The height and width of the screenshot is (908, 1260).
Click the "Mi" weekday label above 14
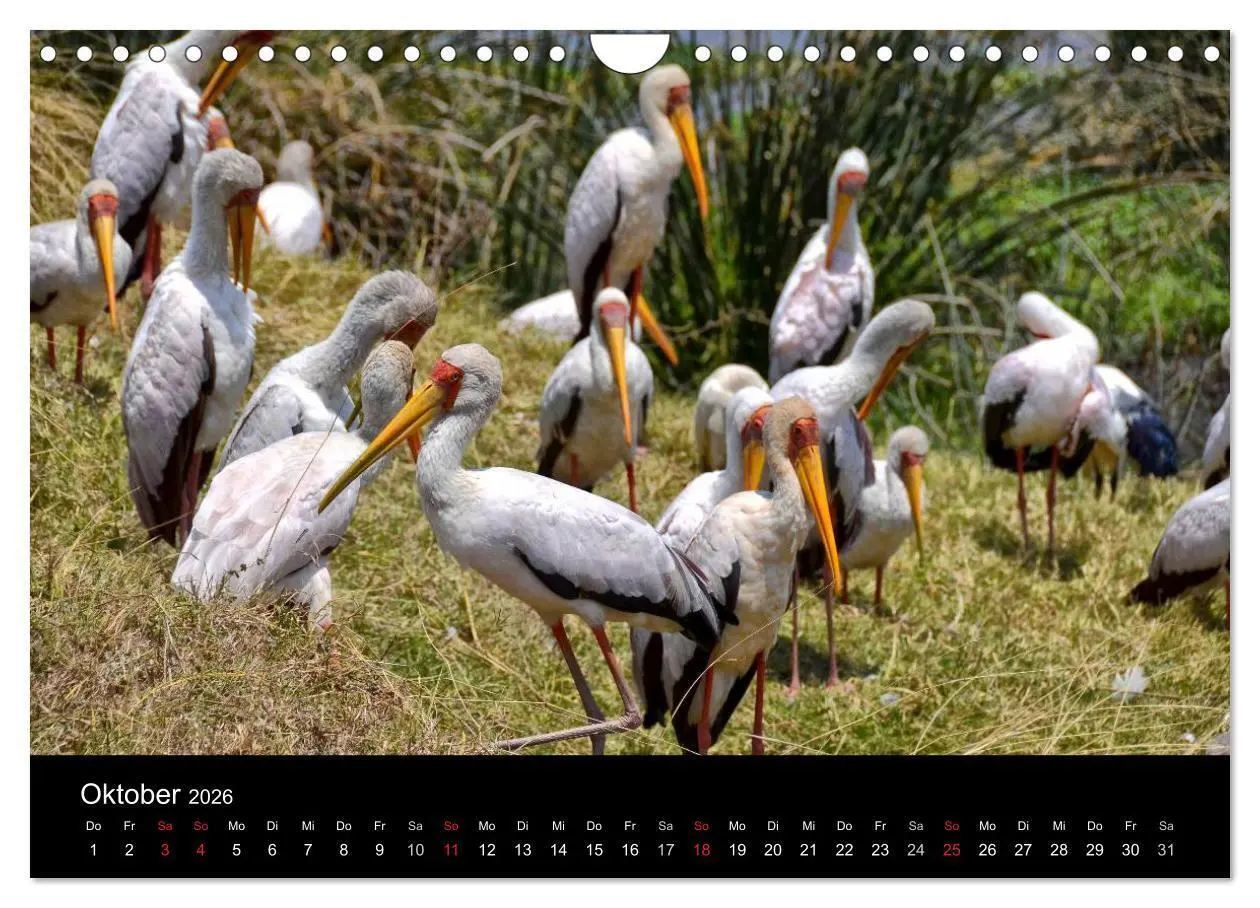tap(558, 826)
